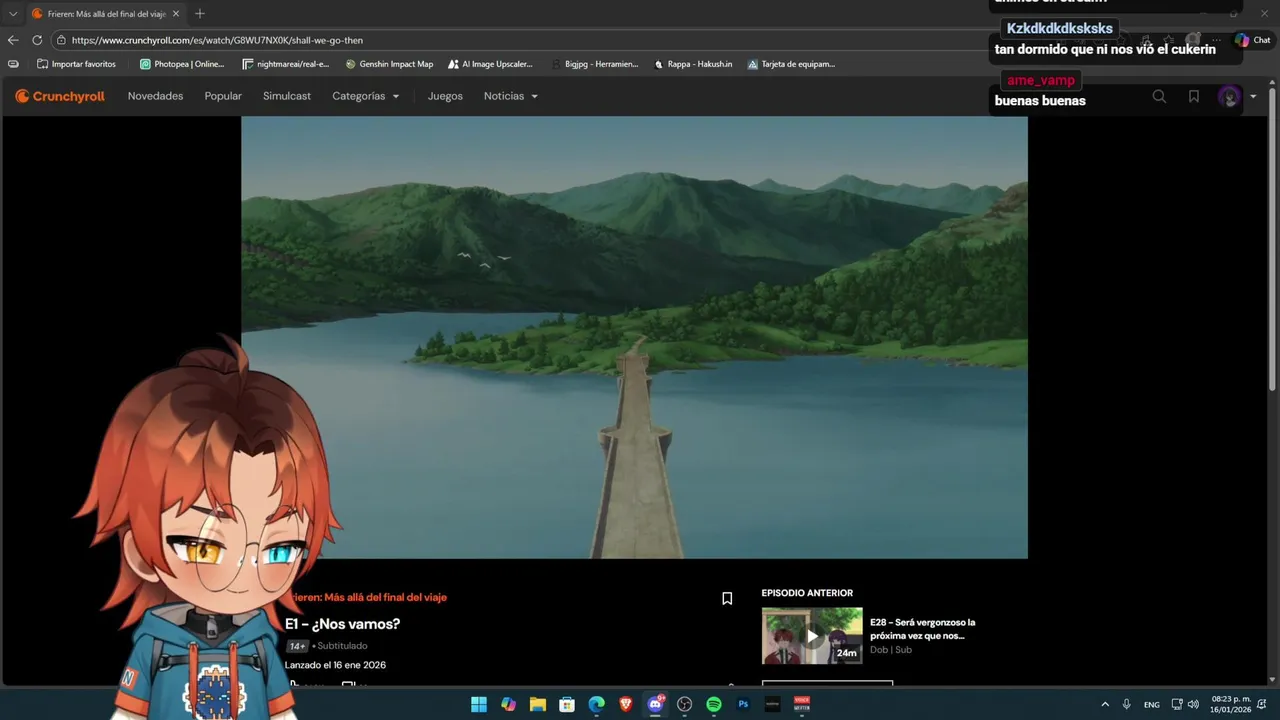Open the E28 Será vergonzoso episode title
This screenshot has height=720, width=1280.
[922, 629]
